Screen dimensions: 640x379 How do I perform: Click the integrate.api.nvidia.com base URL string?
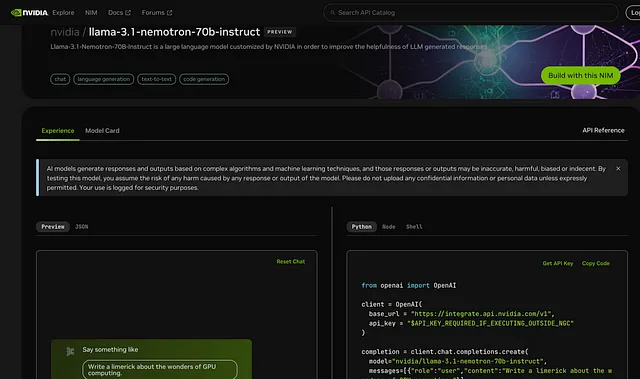(x=481, y=314)
